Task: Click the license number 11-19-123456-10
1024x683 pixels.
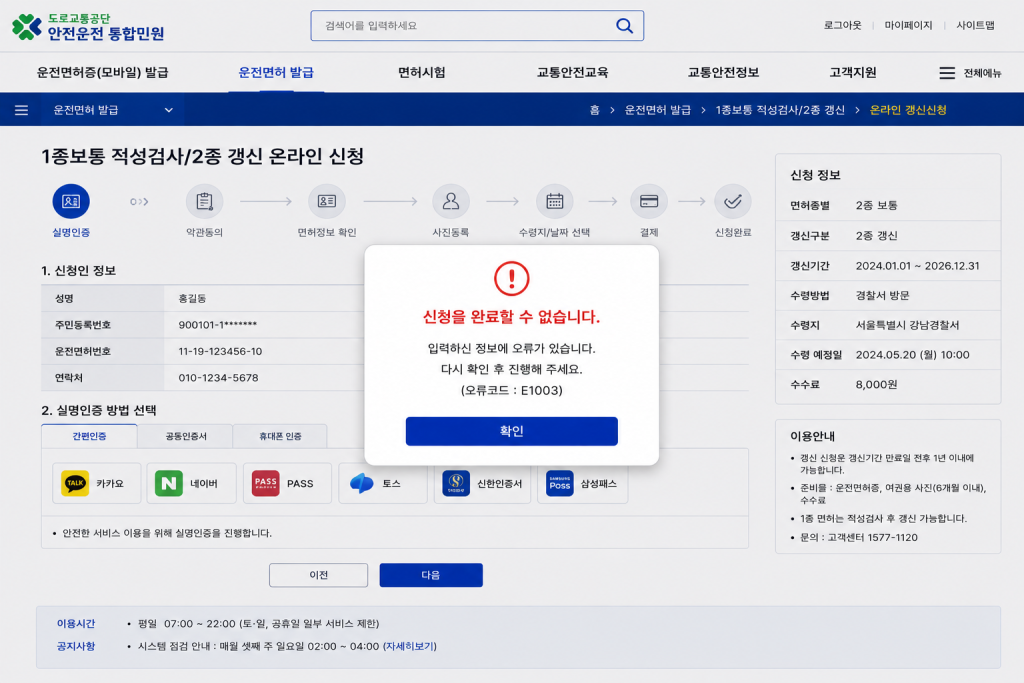Action: [x=220, y=351]
